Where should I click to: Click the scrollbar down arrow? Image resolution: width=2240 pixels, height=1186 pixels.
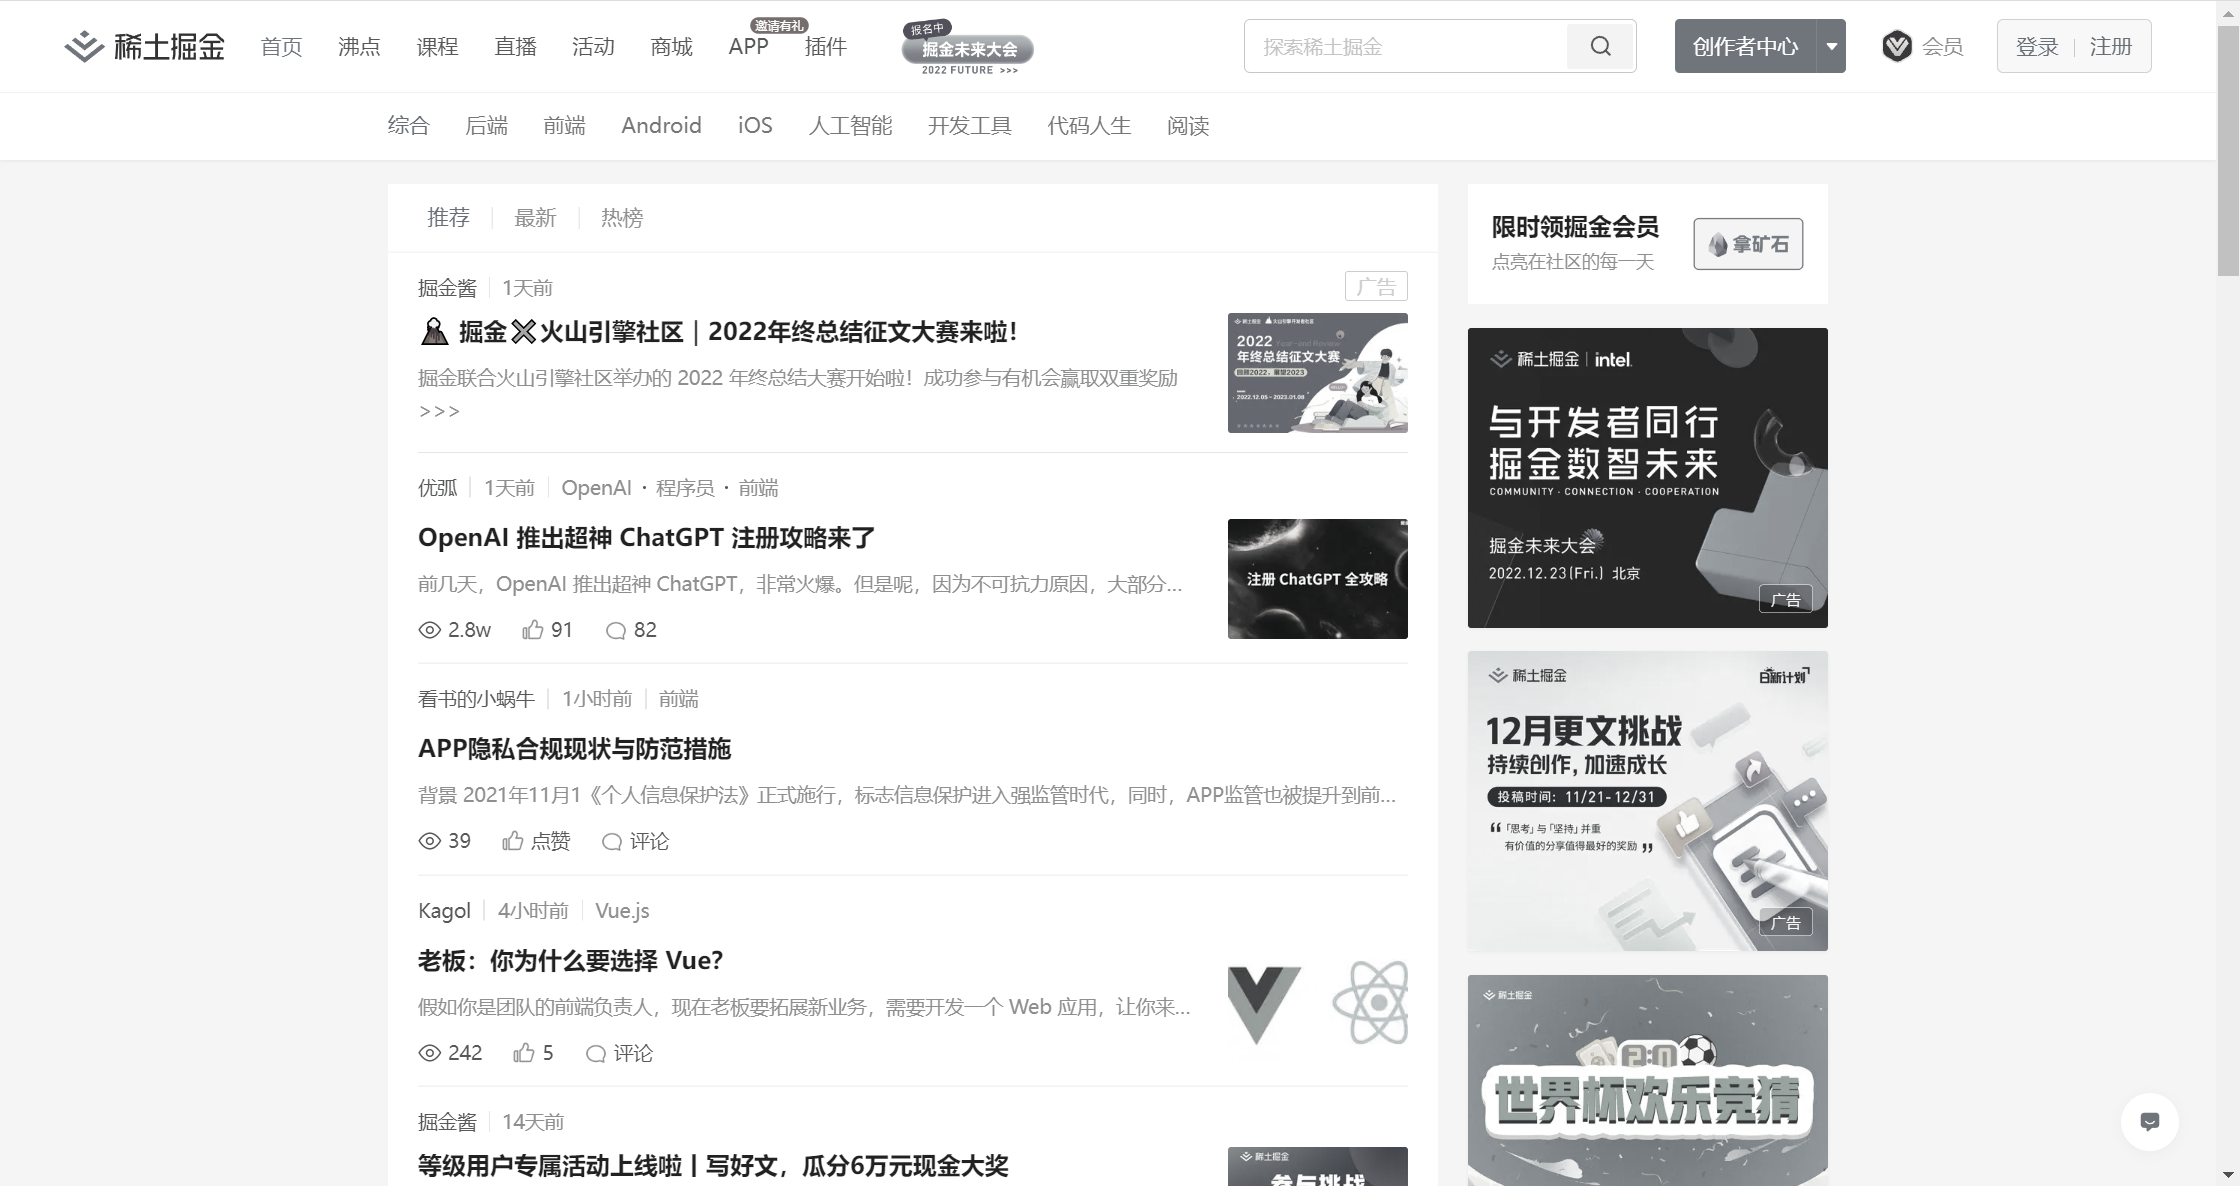[2228, 1175]
